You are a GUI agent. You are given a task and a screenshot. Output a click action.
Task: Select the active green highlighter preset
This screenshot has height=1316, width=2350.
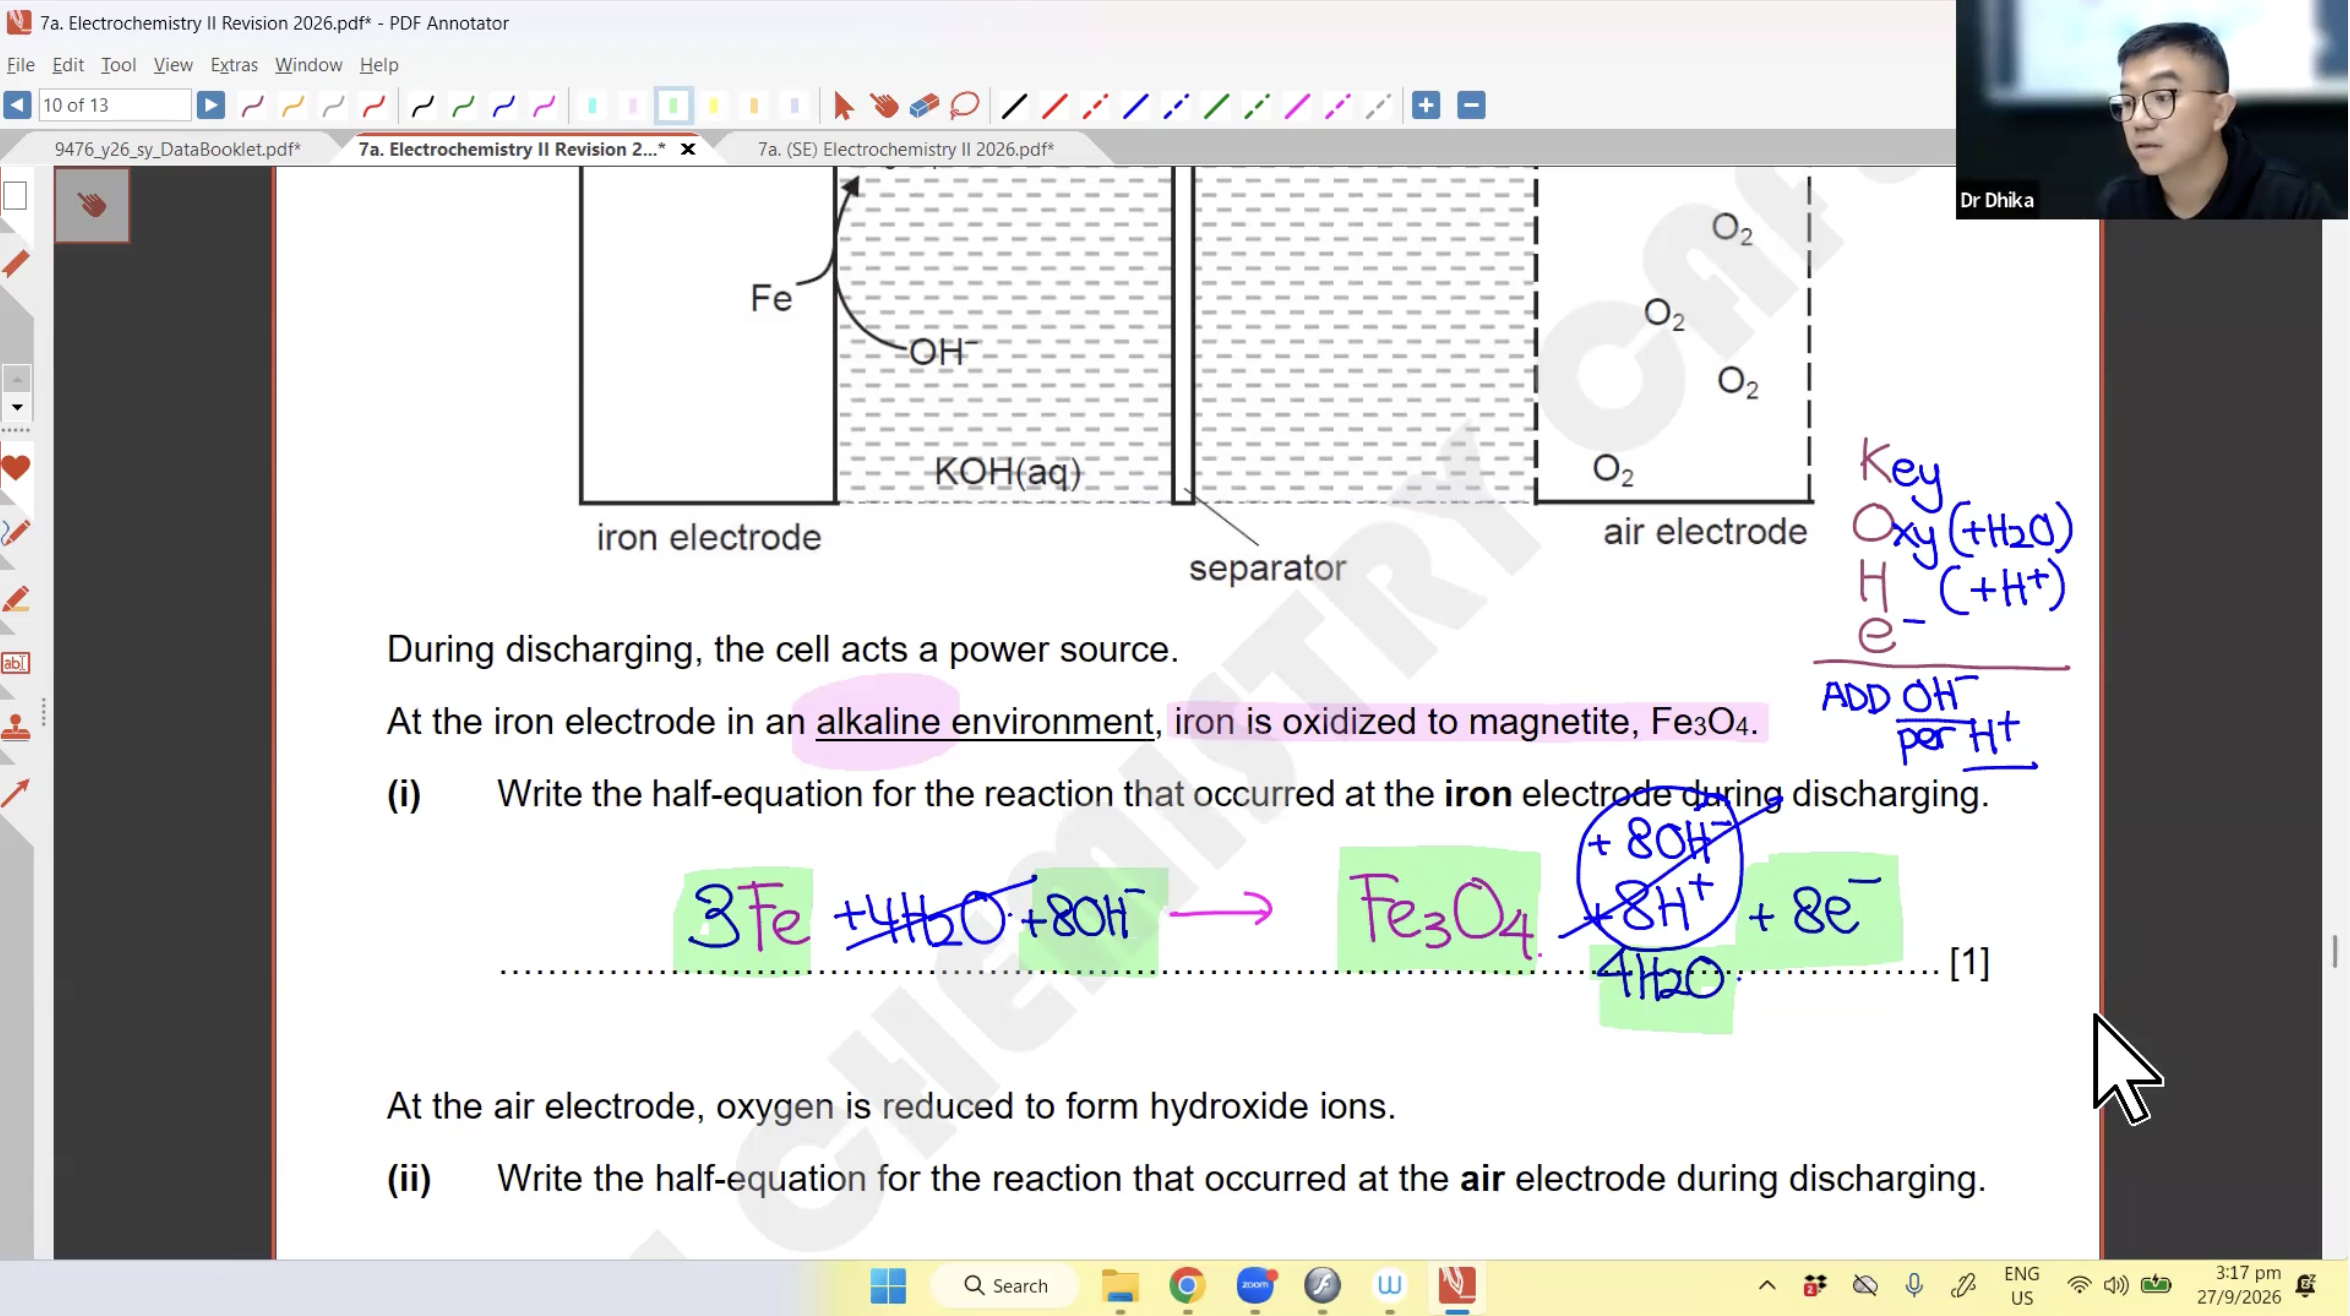(x=673, y=105)
